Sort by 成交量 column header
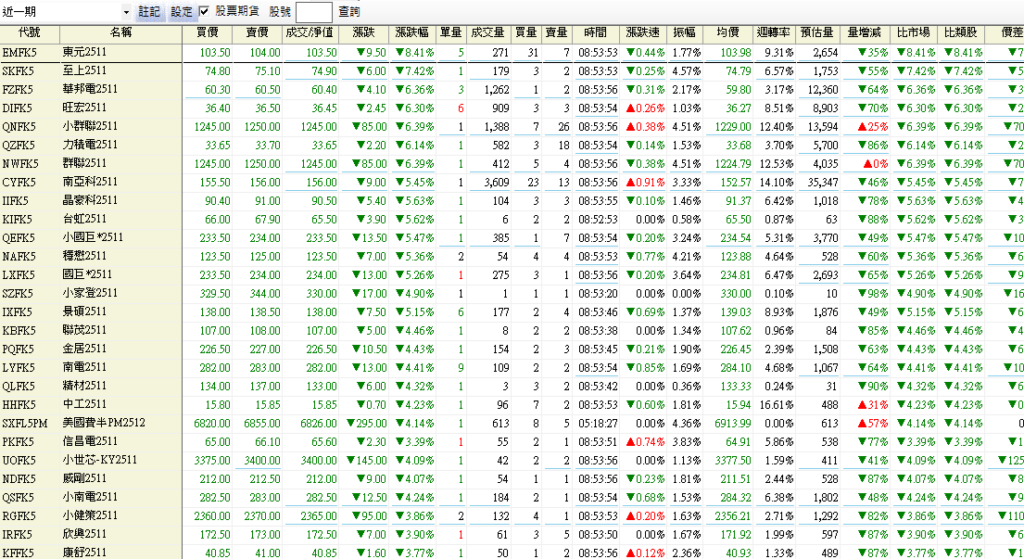Screen dimensions: 1024x559 coord(487,34)
